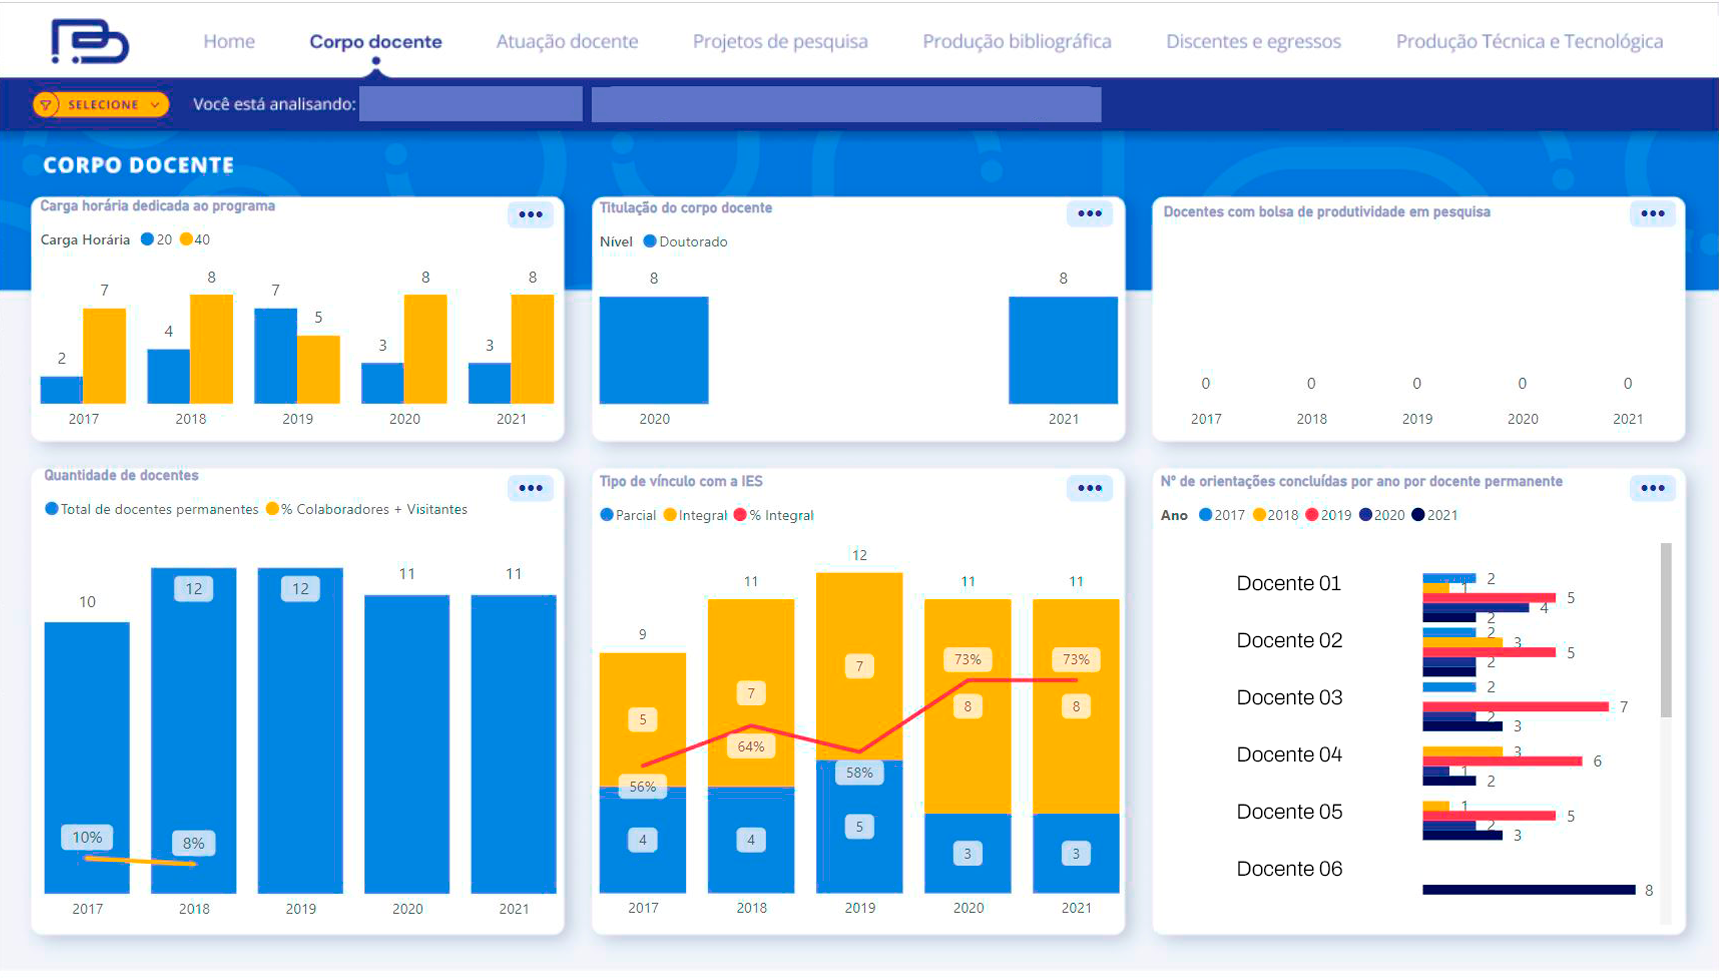Open Projetos de pesquisa tab

click(780, 41)
